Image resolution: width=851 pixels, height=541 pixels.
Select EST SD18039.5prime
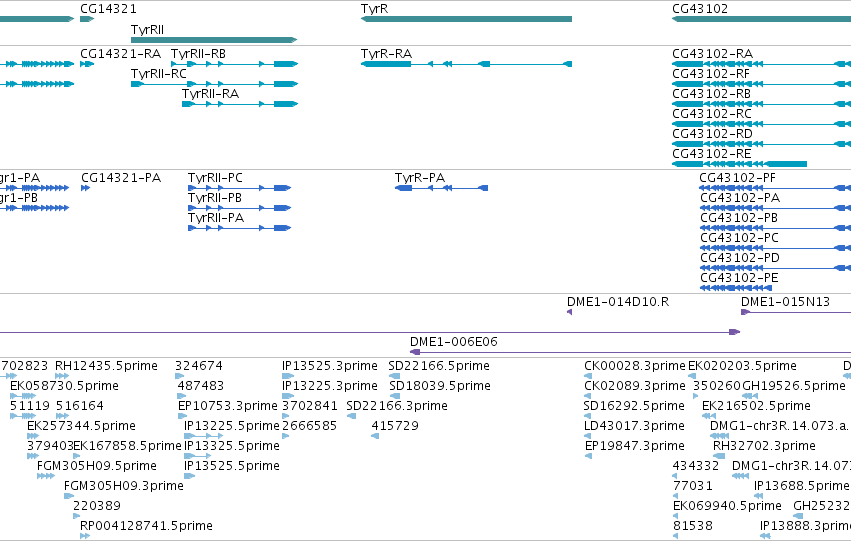(440, 386)
